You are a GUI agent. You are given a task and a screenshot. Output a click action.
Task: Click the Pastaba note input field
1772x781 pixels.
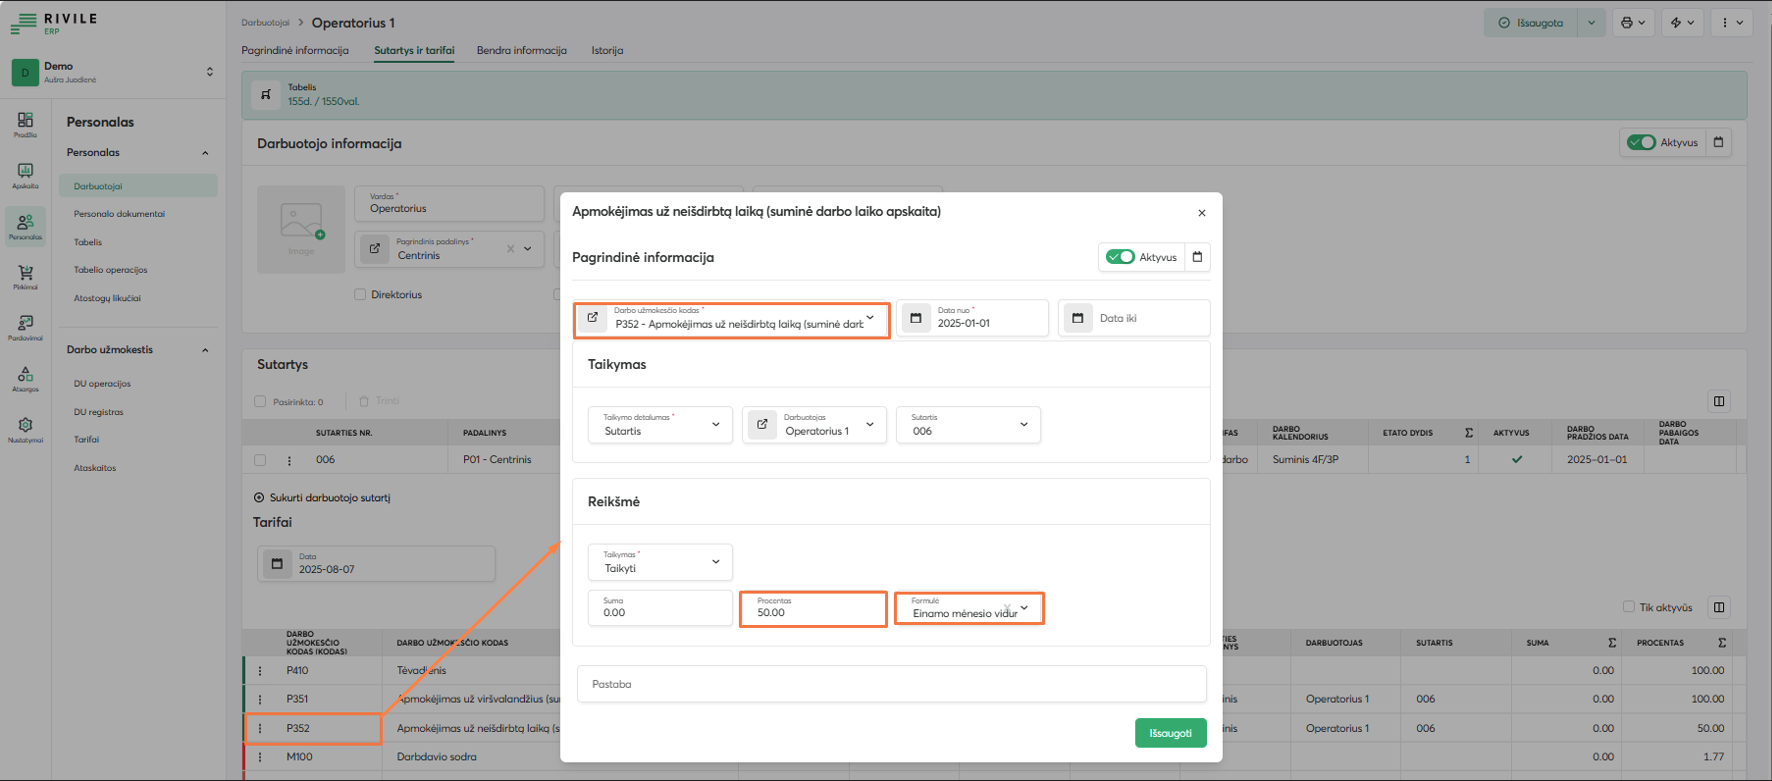(891, 684)
